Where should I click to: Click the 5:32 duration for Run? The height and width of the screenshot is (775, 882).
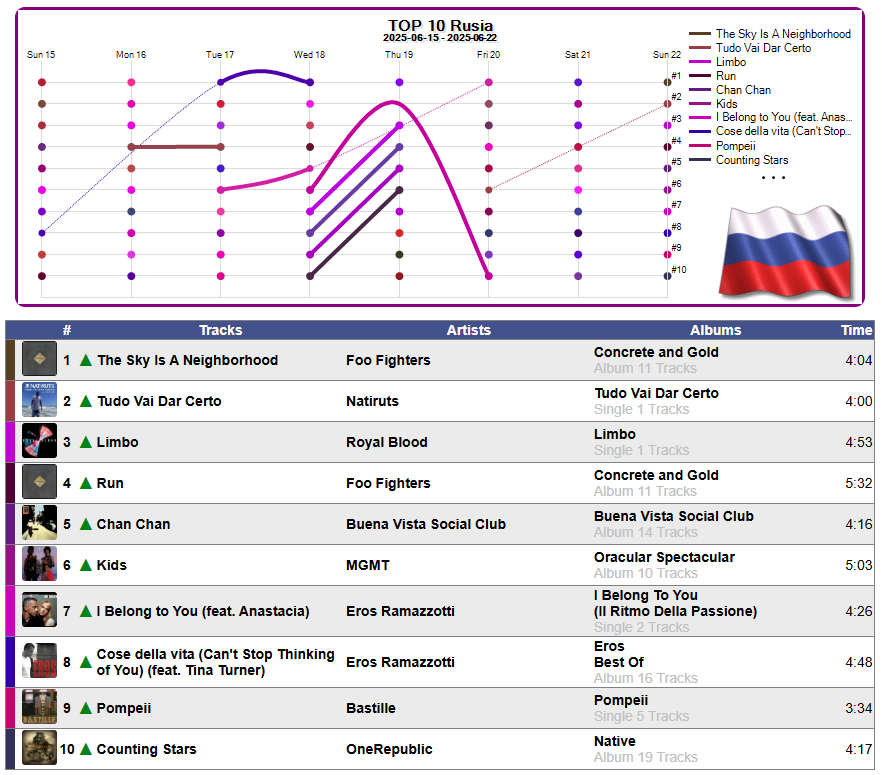pyautogui.click(x=858, y=483)
